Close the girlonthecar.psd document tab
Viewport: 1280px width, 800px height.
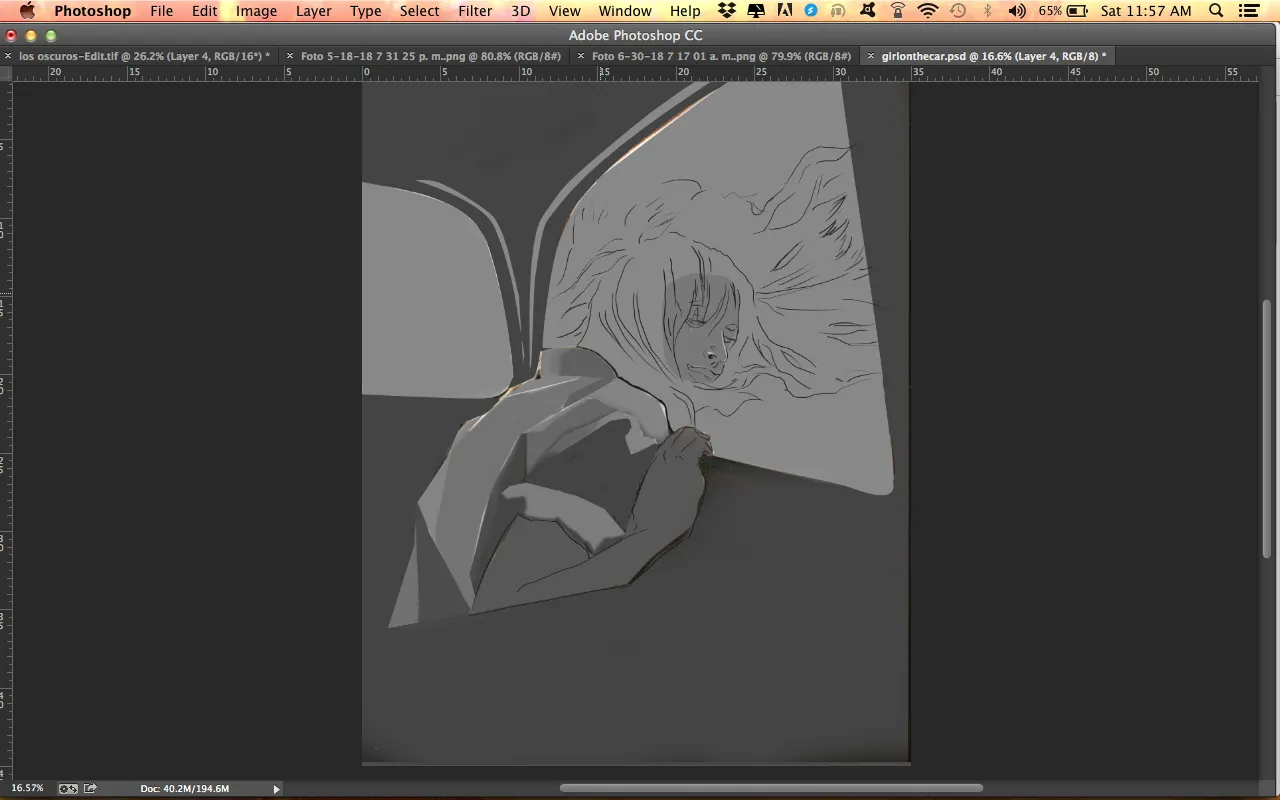click(x=871, y=57)
